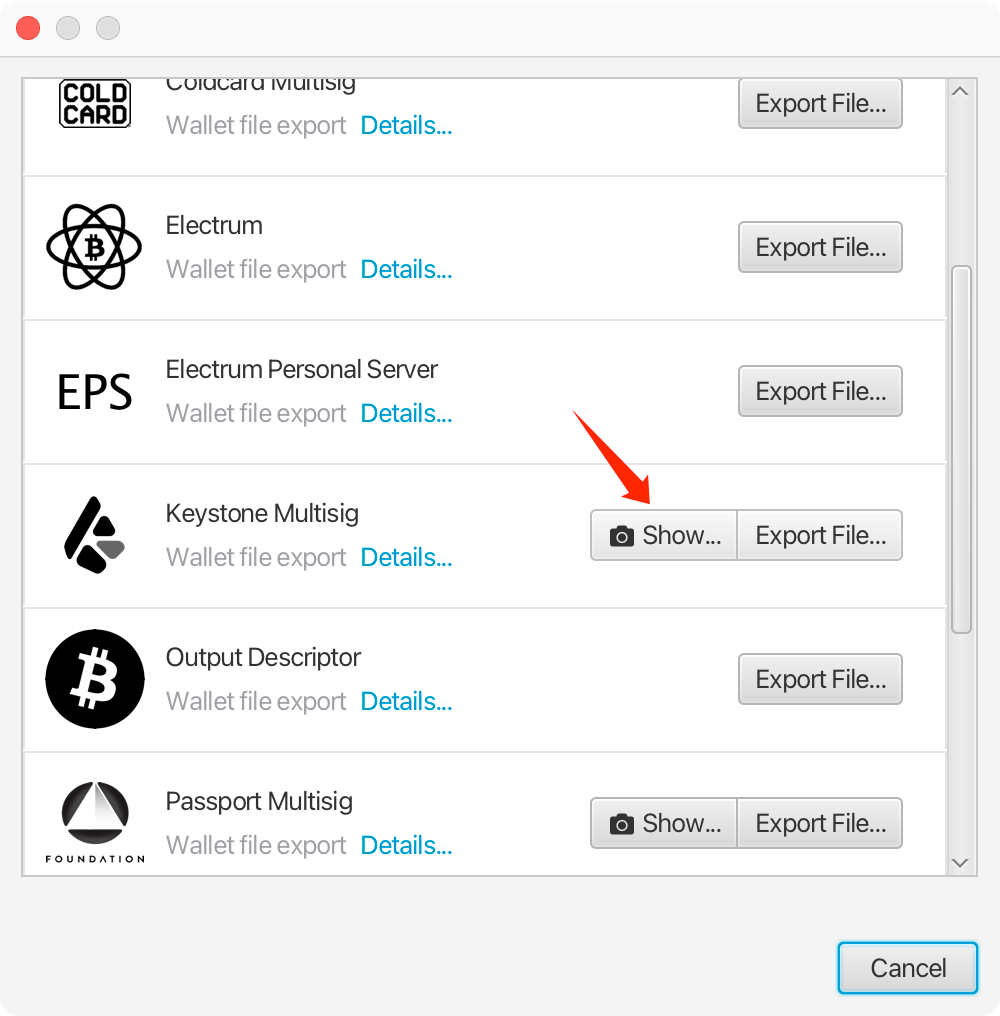This screenshot has height=1016, width=1000.
Task: Export the Electrum wallet file
Action: pos(820,247)
